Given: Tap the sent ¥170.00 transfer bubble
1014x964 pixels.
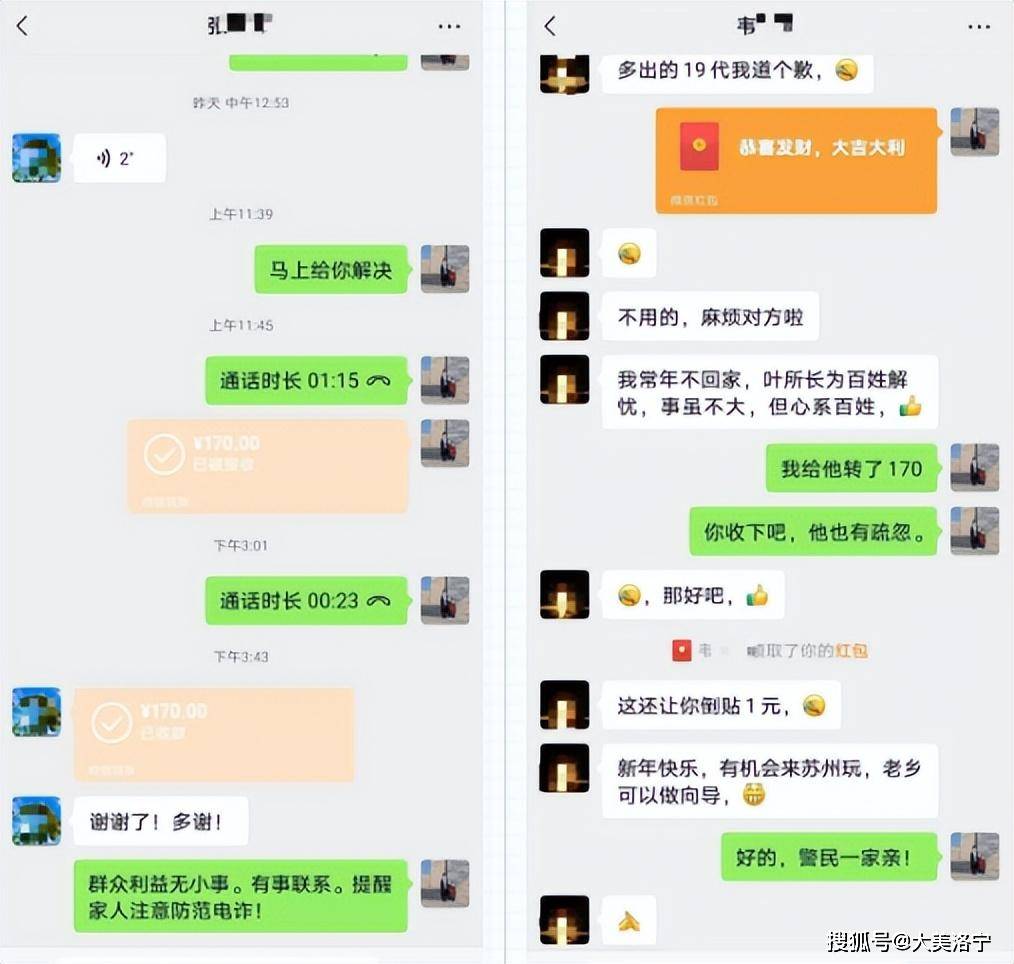Looking at the screenshot, I should click(x=268, y=466).
